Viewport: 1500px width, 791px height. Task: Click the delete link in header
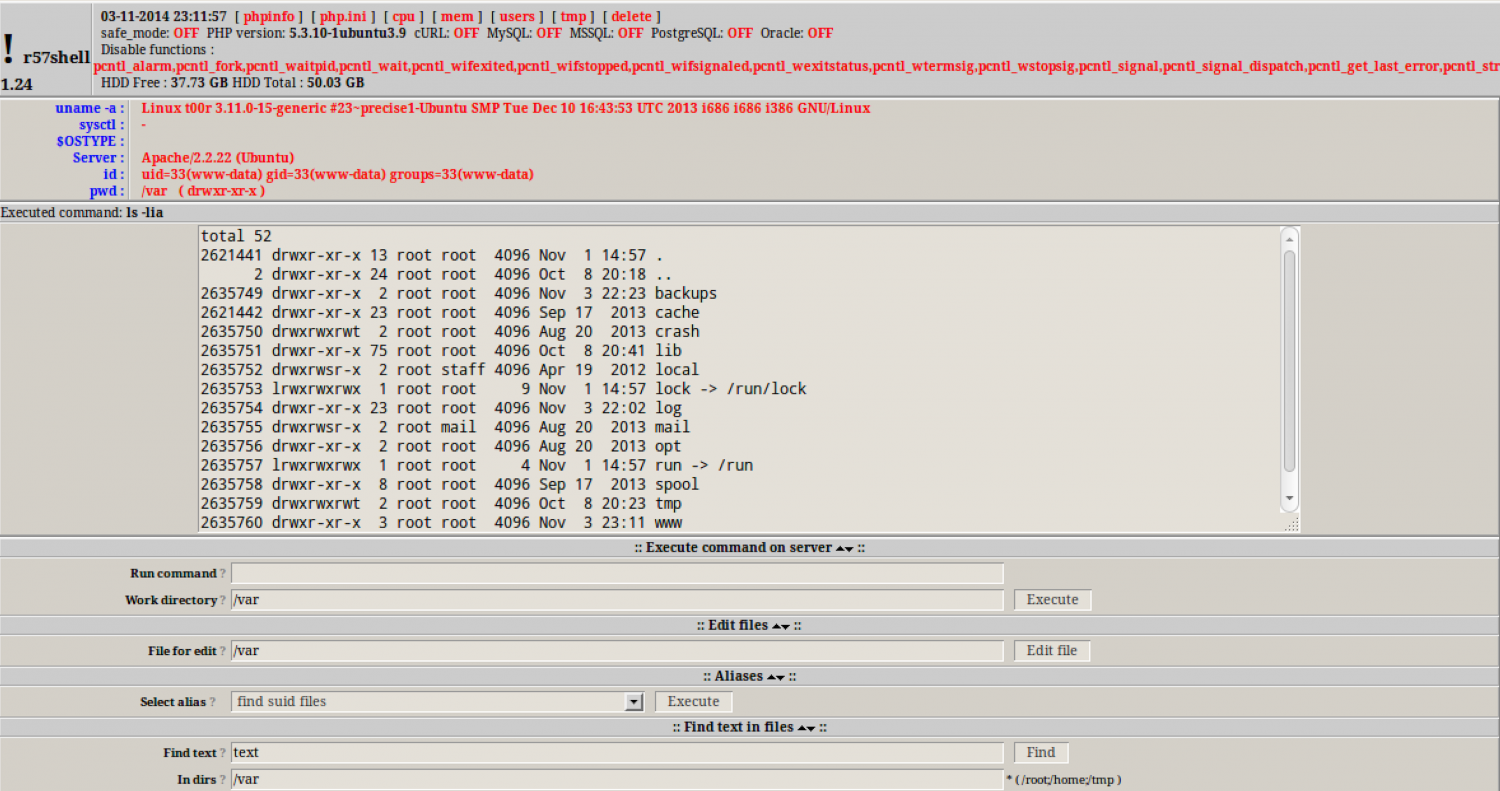tap(631, 16)
